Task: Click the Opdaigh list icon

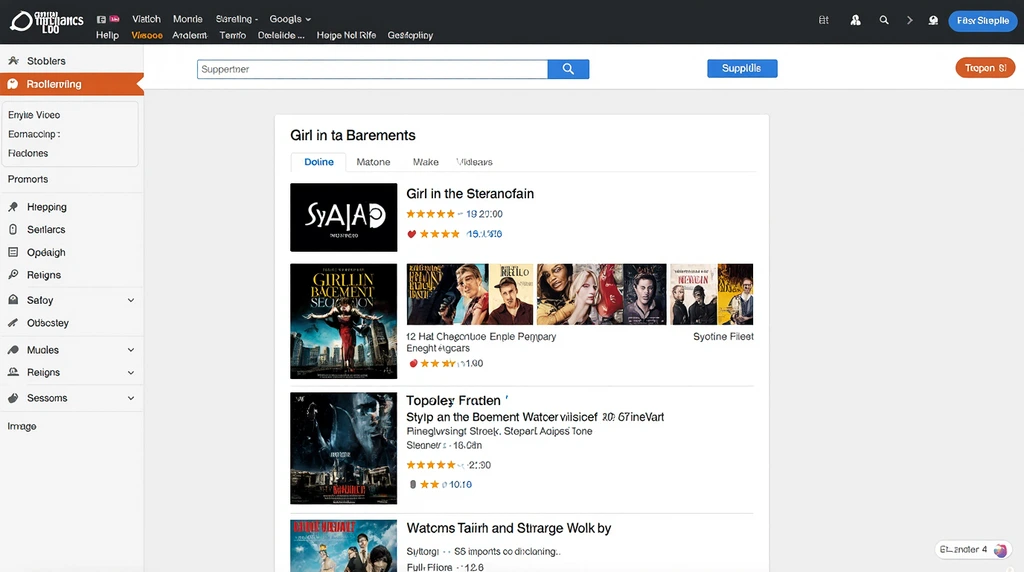Action: pos(13,252)
